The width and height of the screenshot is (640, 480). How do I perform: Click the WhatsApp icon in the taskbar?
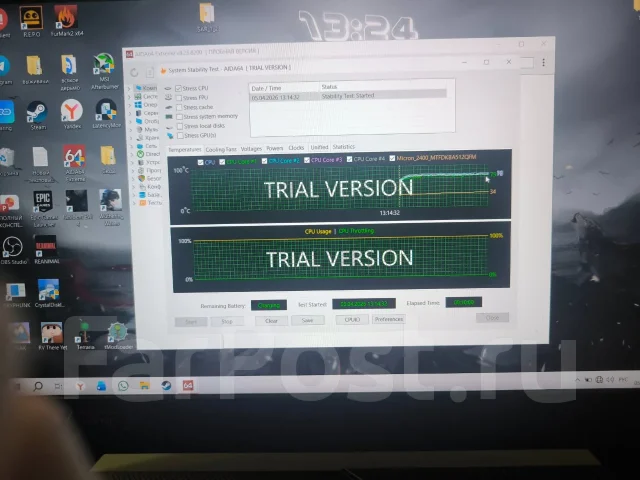coord(123,385)
